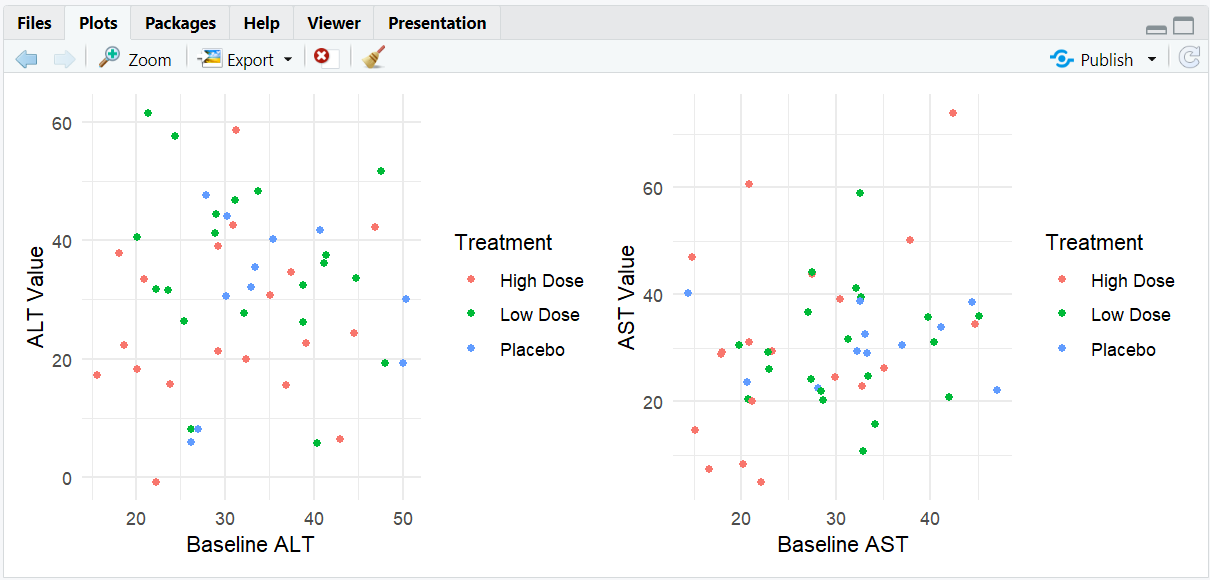This screenshot has height=580, width=1210.
Task: Go to the previous plot arrow
Action: point(27,59)
